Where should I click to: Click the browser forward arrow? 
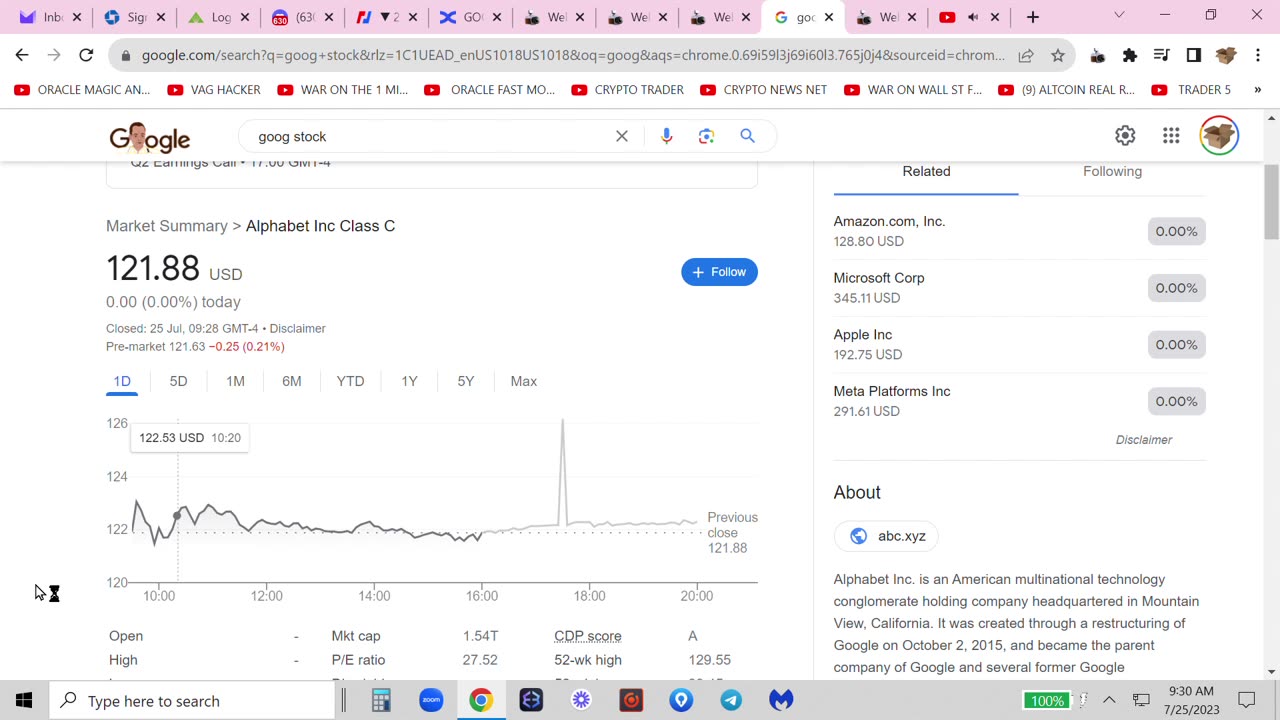tap(54, 55)
